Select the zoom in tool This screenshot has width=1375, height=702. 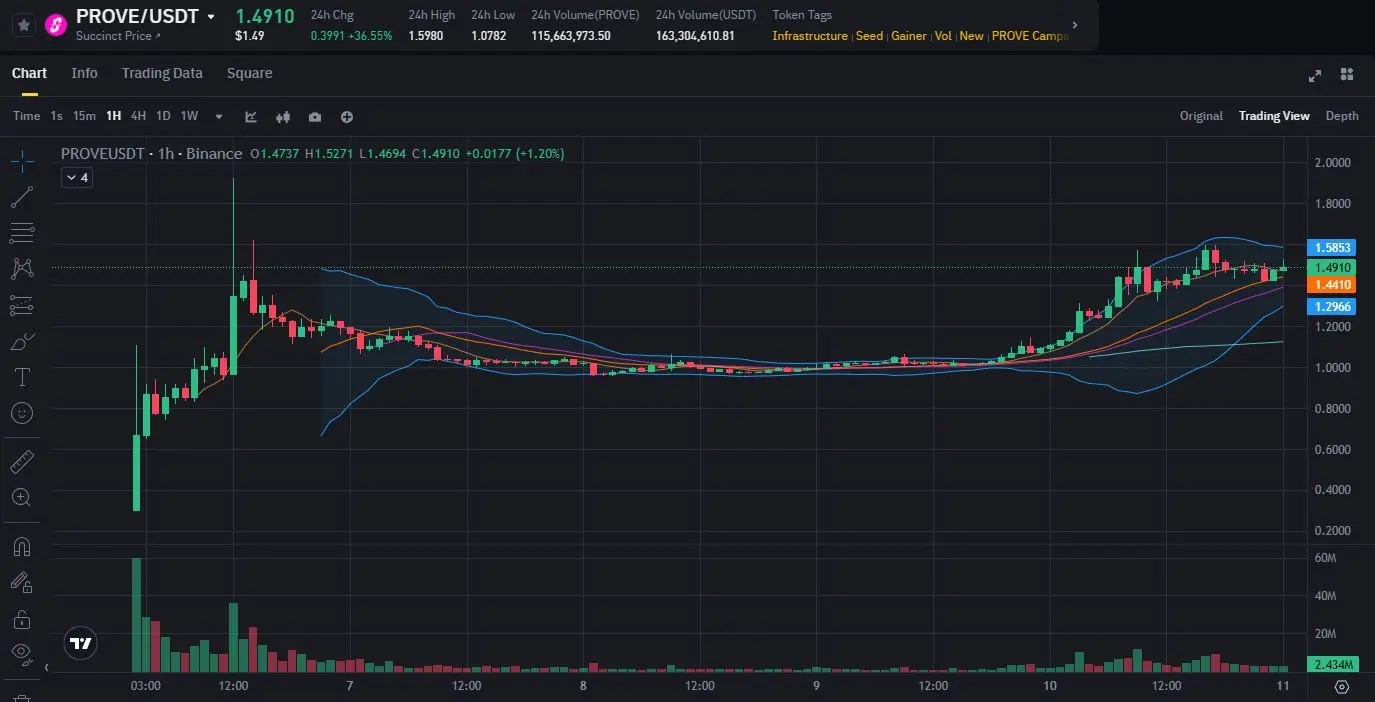(x=22, y=497)
